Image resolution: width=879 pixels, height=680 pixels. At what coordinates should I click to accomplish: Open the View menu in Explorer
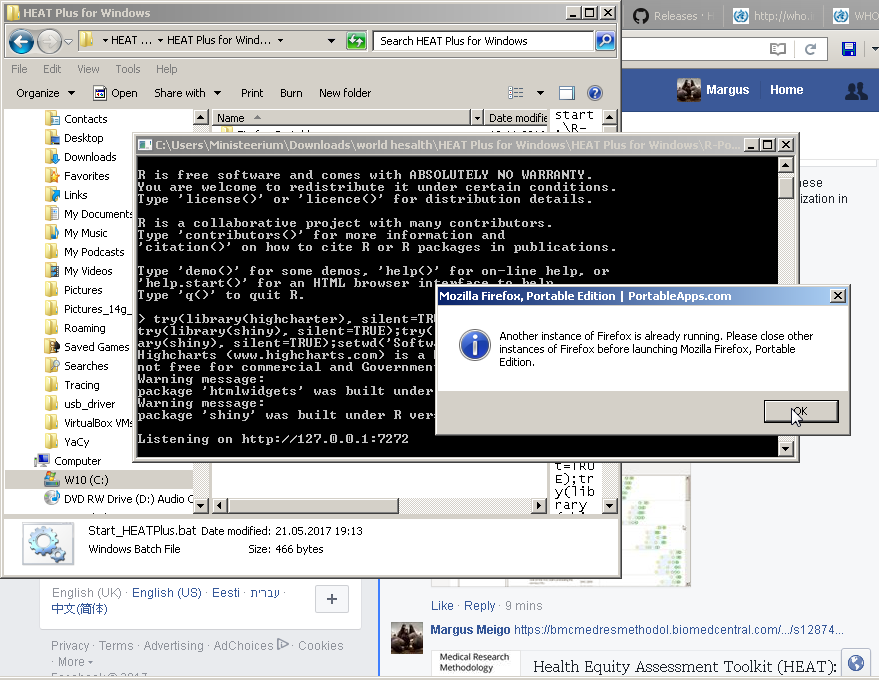click(88, 69)
